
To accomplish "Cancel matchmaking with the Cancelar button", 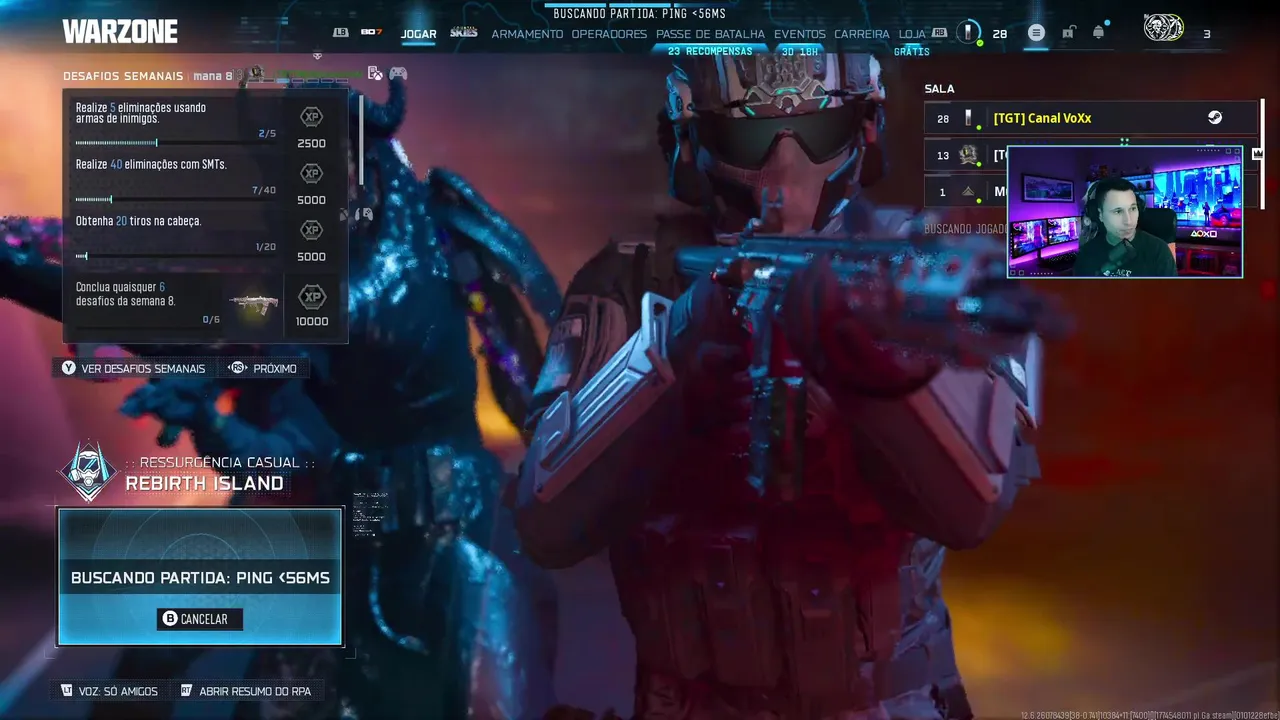I will (x=199, y=619).
